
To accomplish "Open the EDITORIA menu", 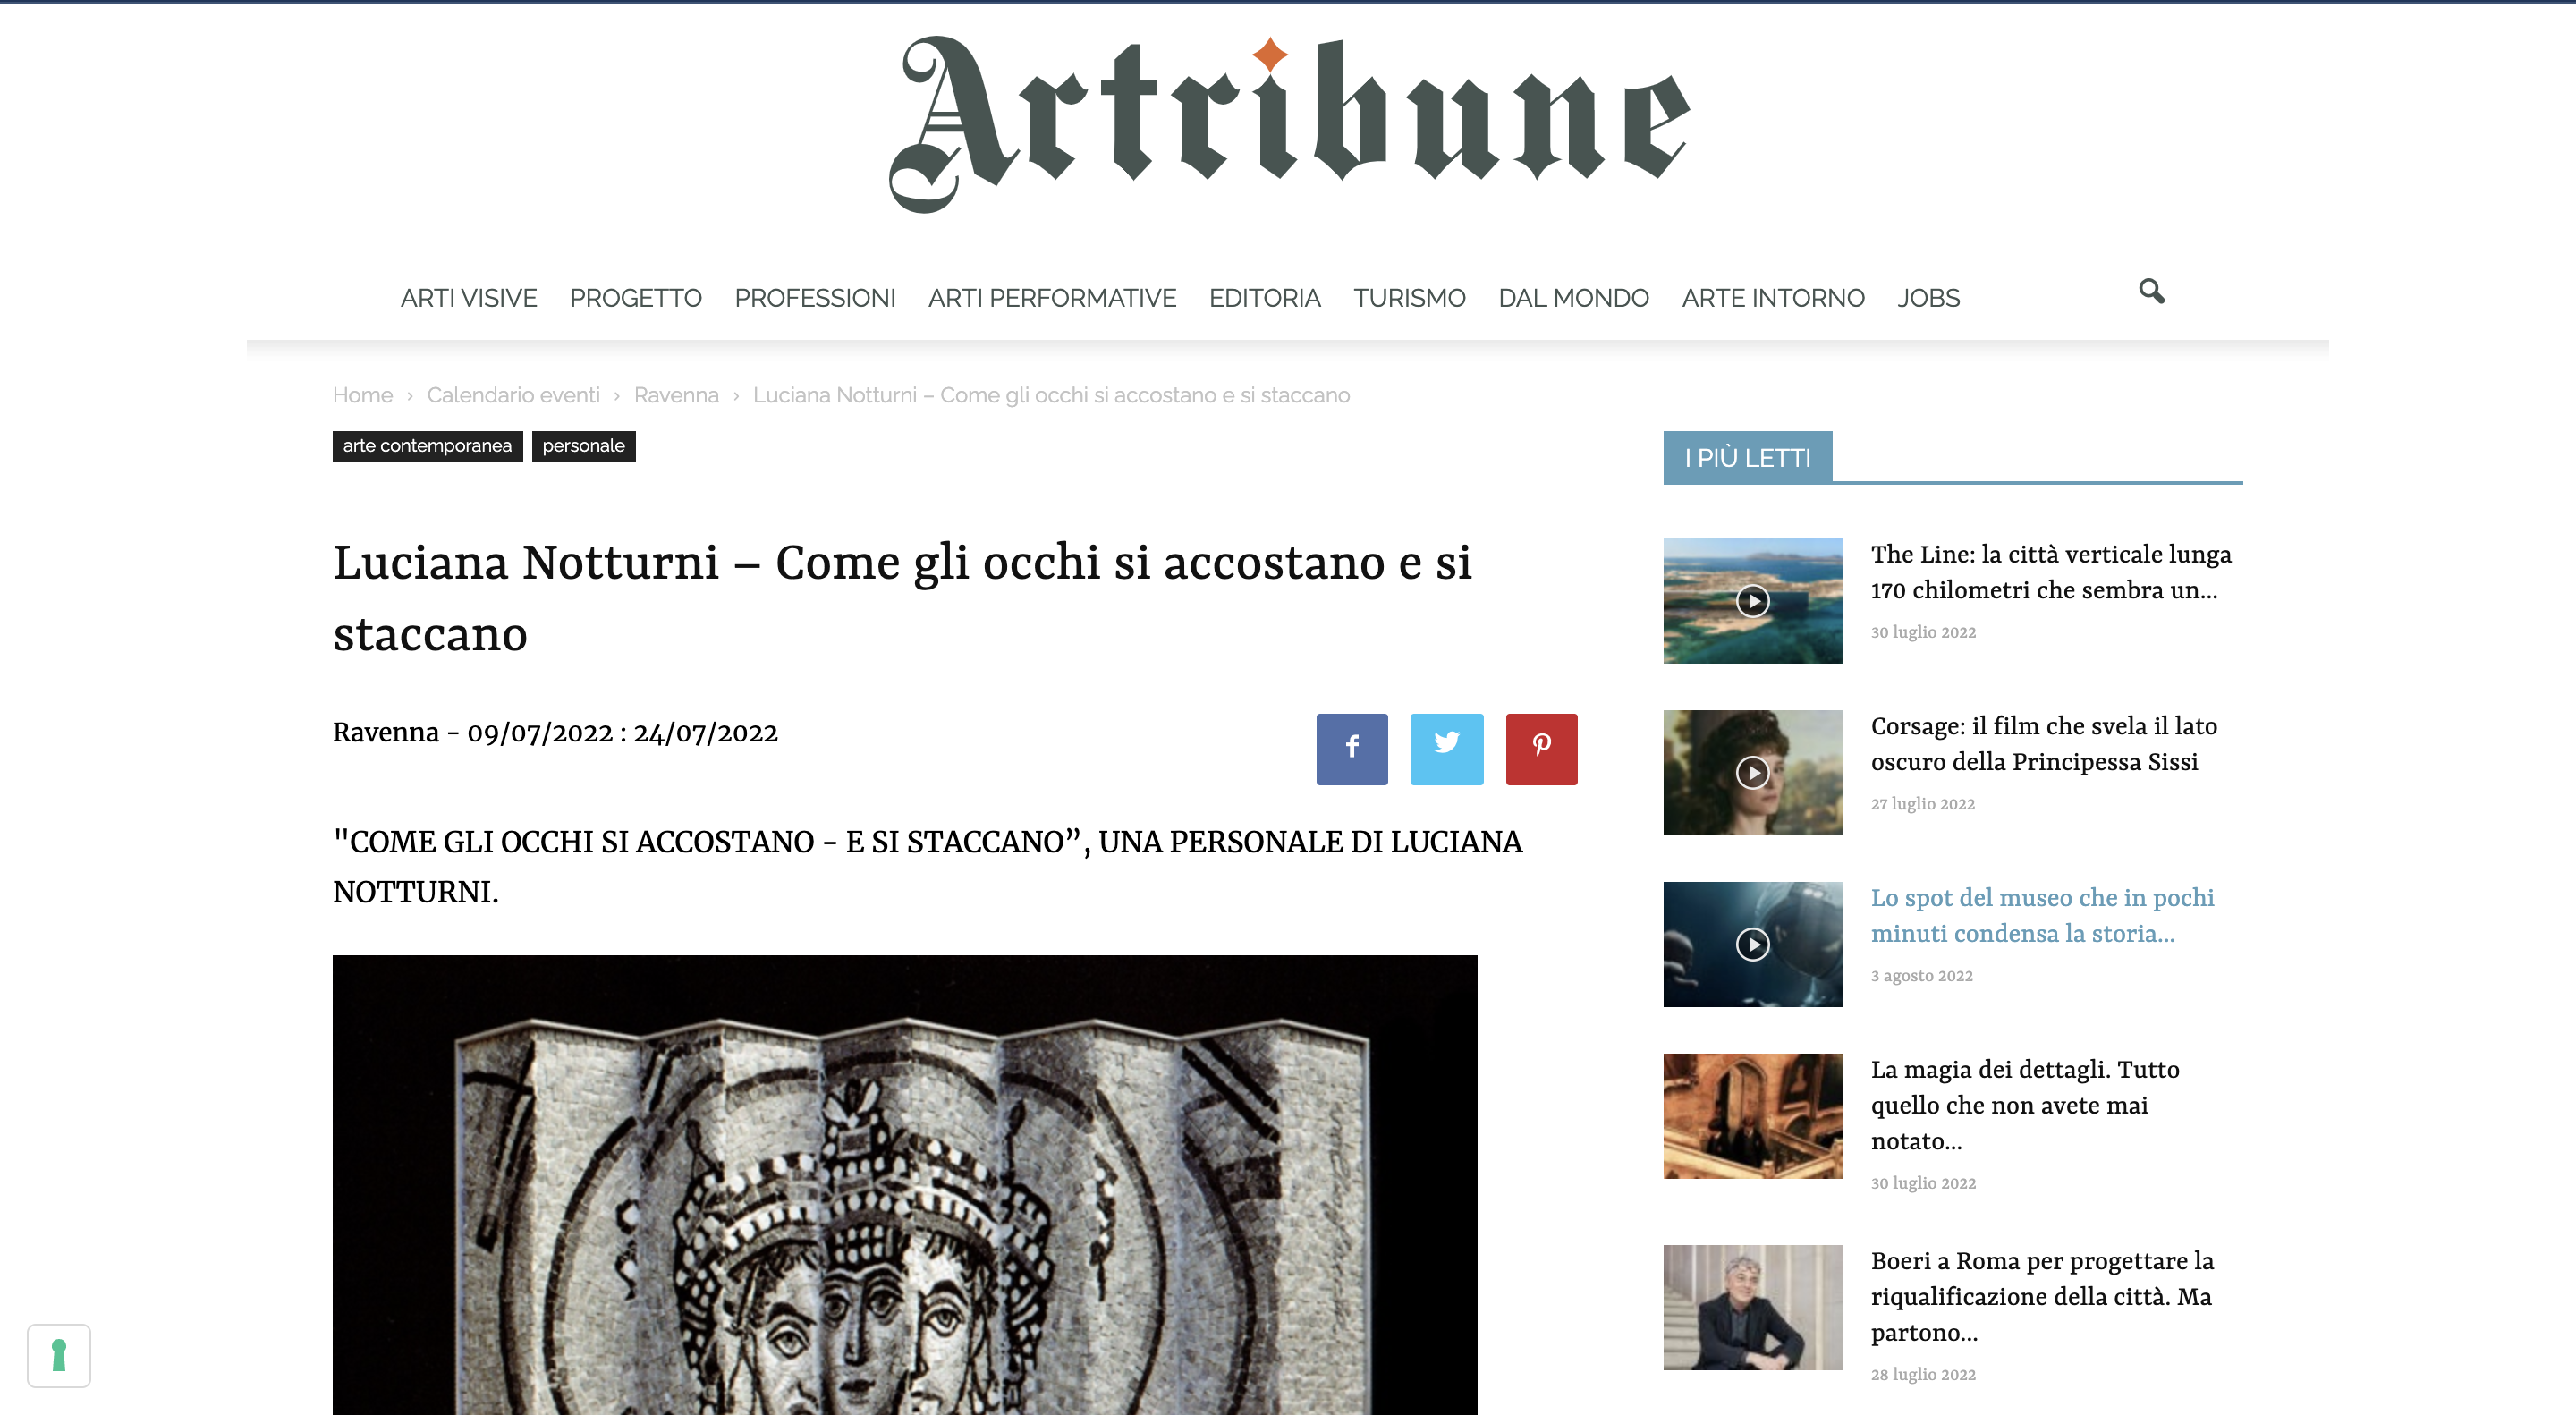I will [x=1265, y=298].
